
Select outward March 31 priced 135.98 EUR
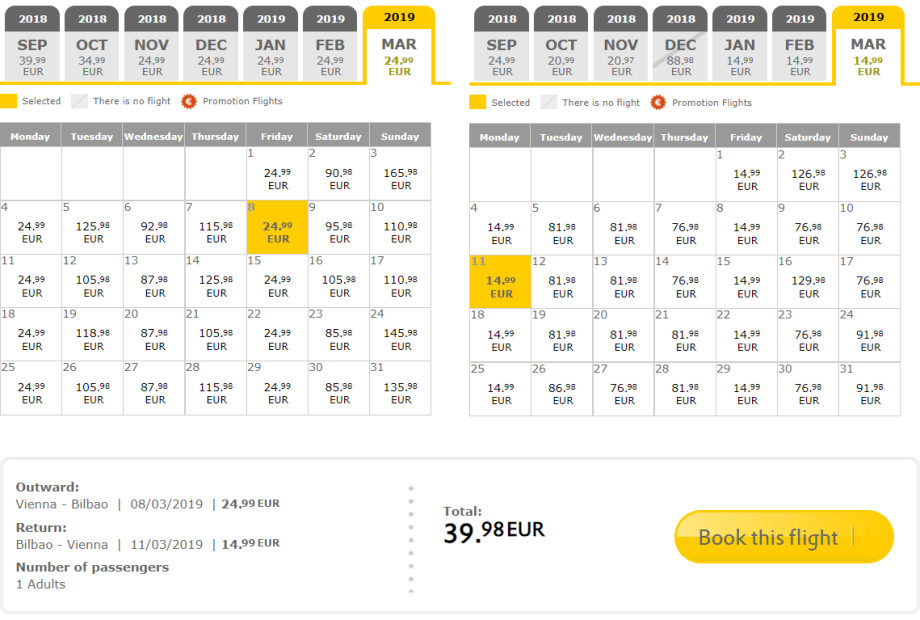click(x=400, y=388)
